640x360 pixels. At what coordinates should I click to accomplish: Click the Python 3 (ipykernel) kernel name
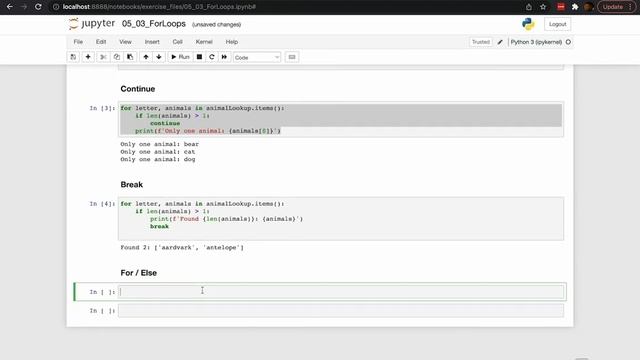pyautogui.click(x=536, y=42)
